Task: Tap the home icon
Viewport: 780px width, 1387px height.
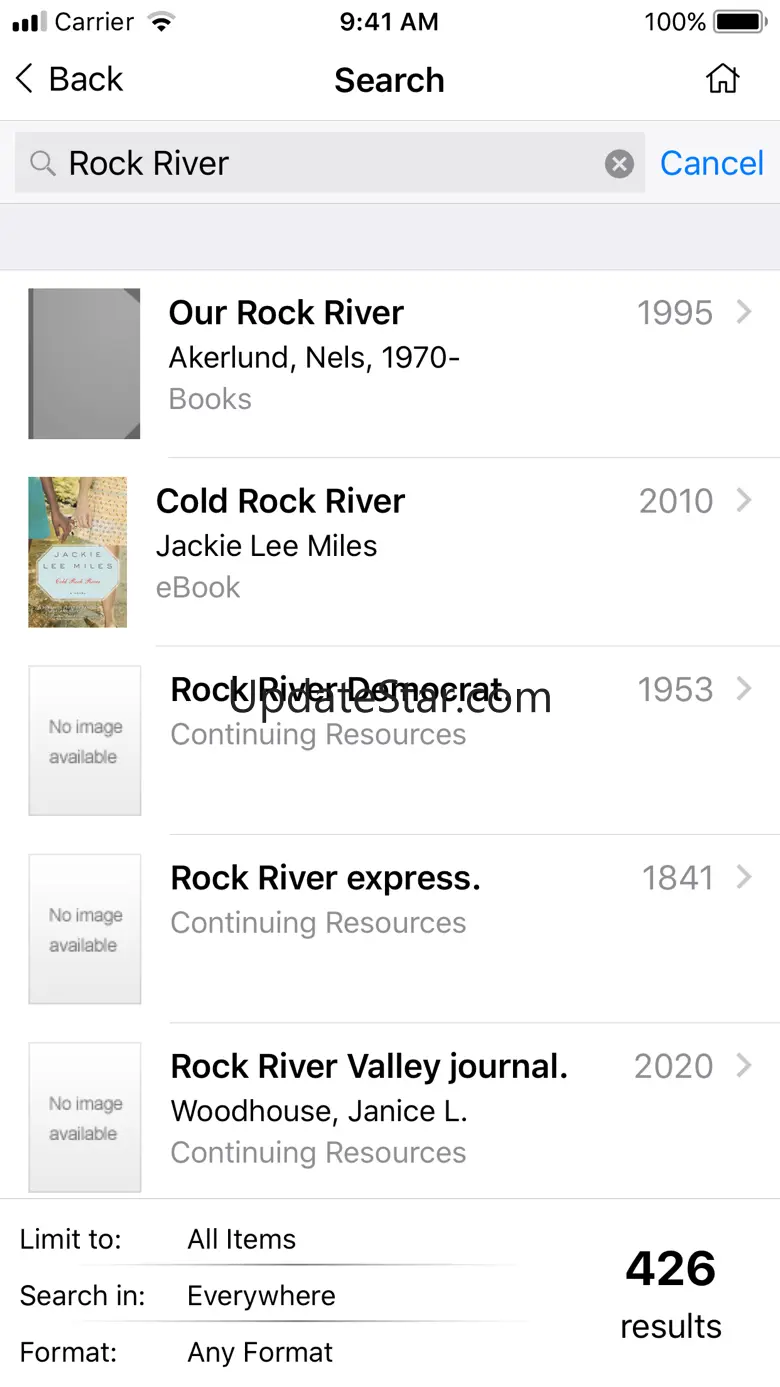Action: [x=722, y=79]
